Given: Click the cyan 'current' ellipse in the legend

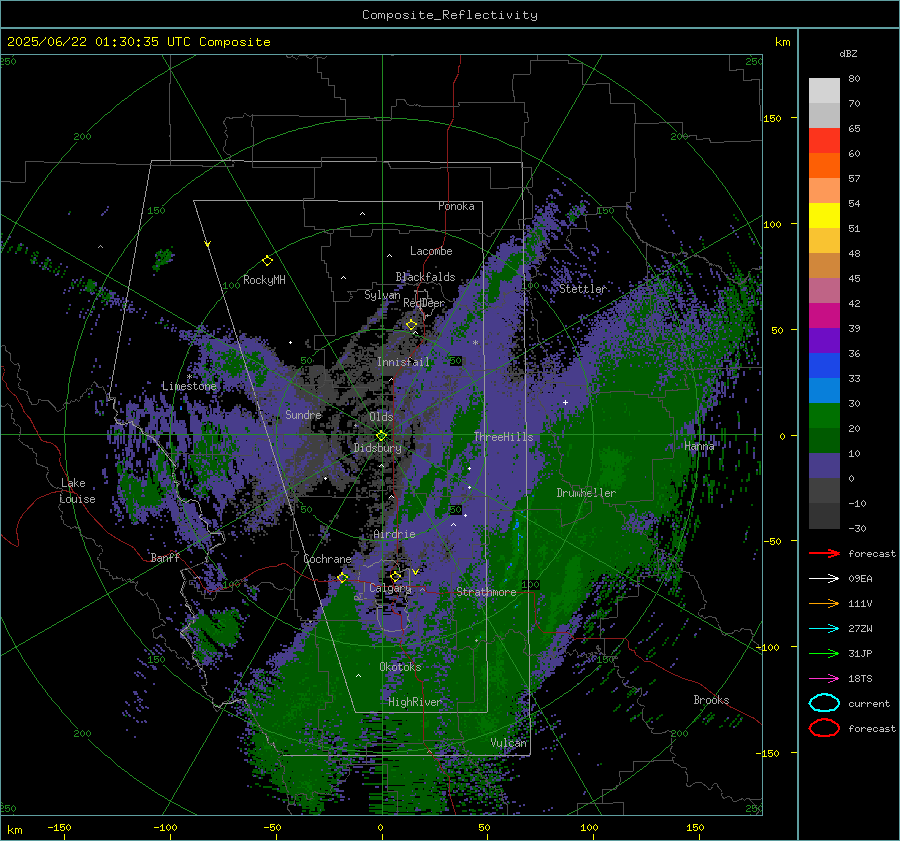Looking at the screenshot, I should tap(824, 703).
